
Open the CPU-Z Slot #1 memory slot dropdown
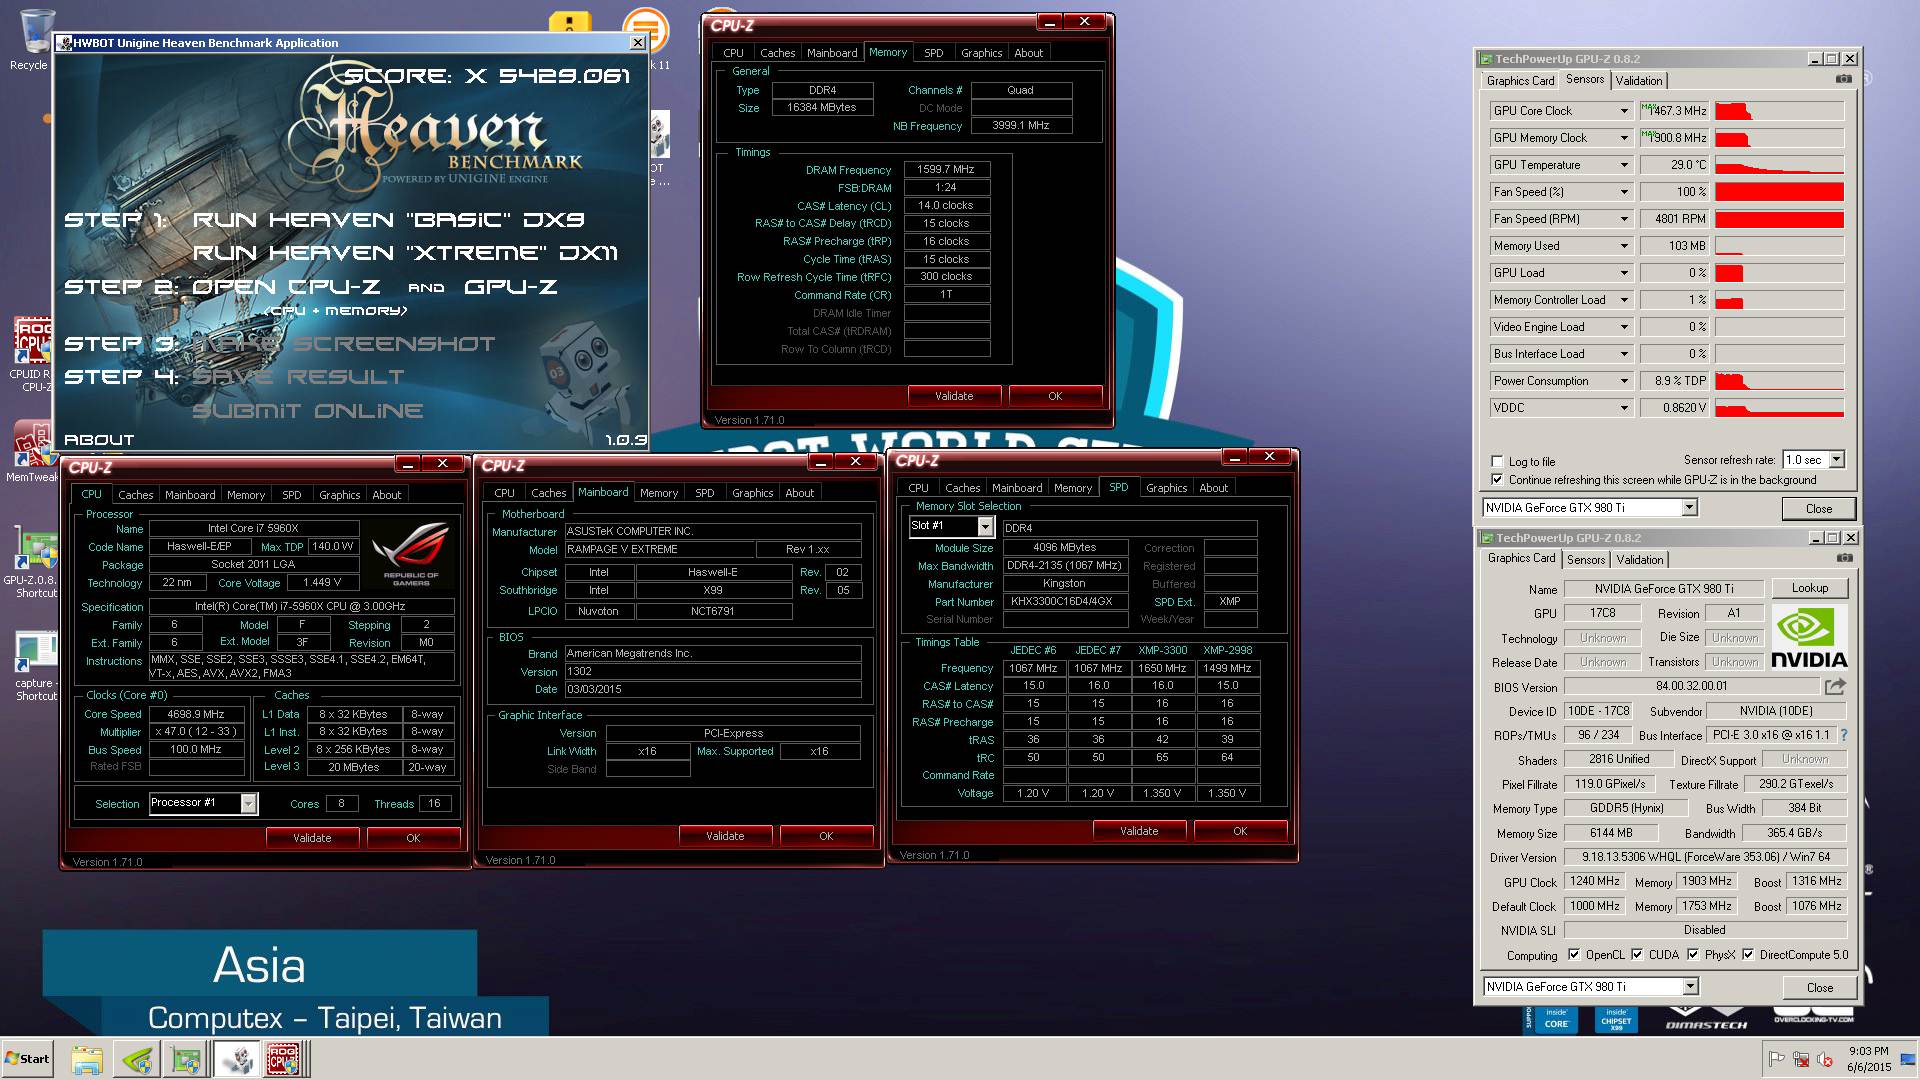pos(985,526)
